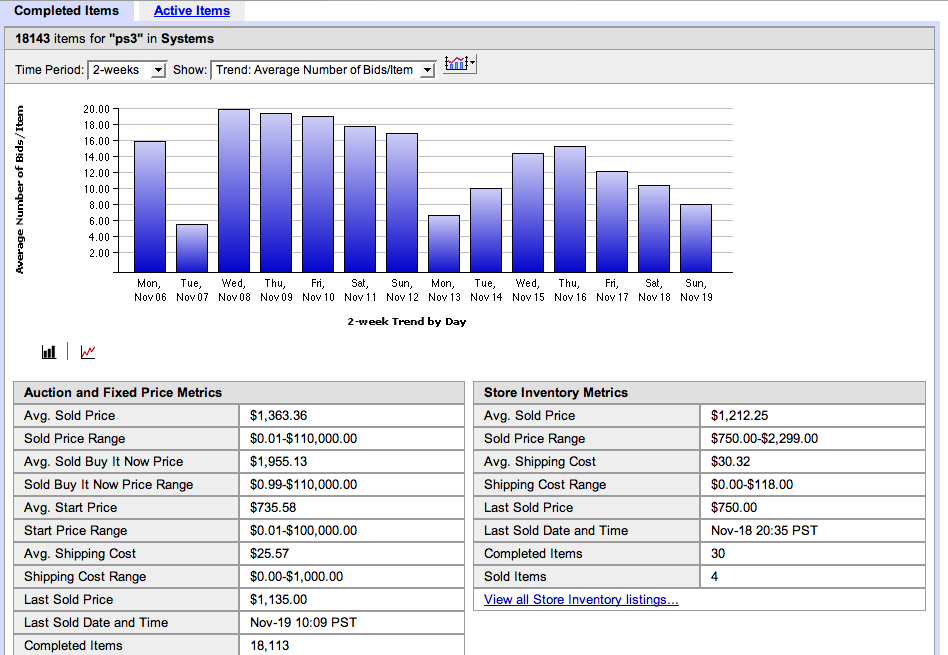Click the '18143 items for "ps3"' heading
Viewport: 948px width, 655px height.
click(x=114, y=39)
